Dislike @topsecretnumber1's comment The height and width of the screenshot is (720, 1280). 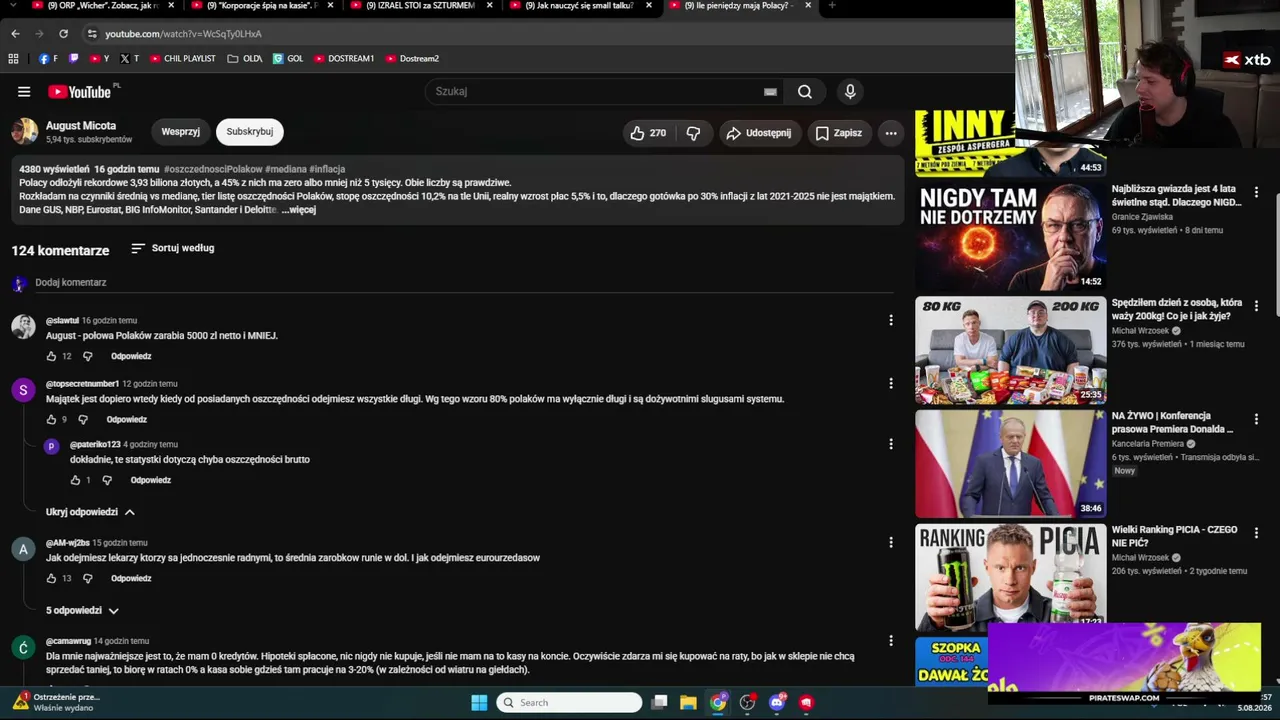[x=82, y=420]
